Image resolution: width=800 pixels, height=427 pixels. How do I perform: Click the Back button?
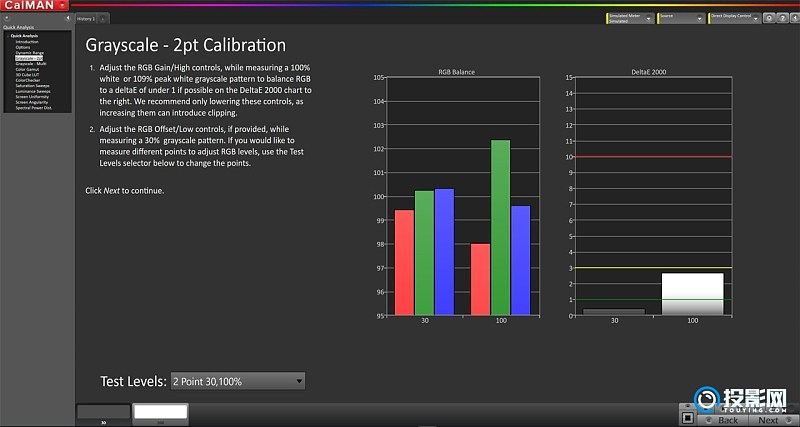pos(722,420)
